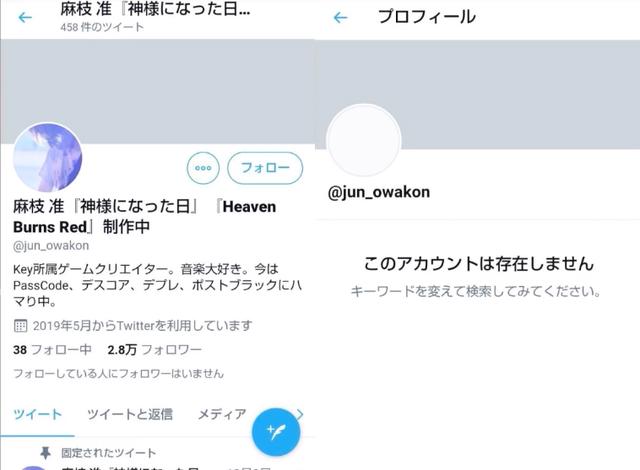The height and width of the screenshot is (470, 640).
Task: Open the three-dots more options button
Action: click(203, 168)
